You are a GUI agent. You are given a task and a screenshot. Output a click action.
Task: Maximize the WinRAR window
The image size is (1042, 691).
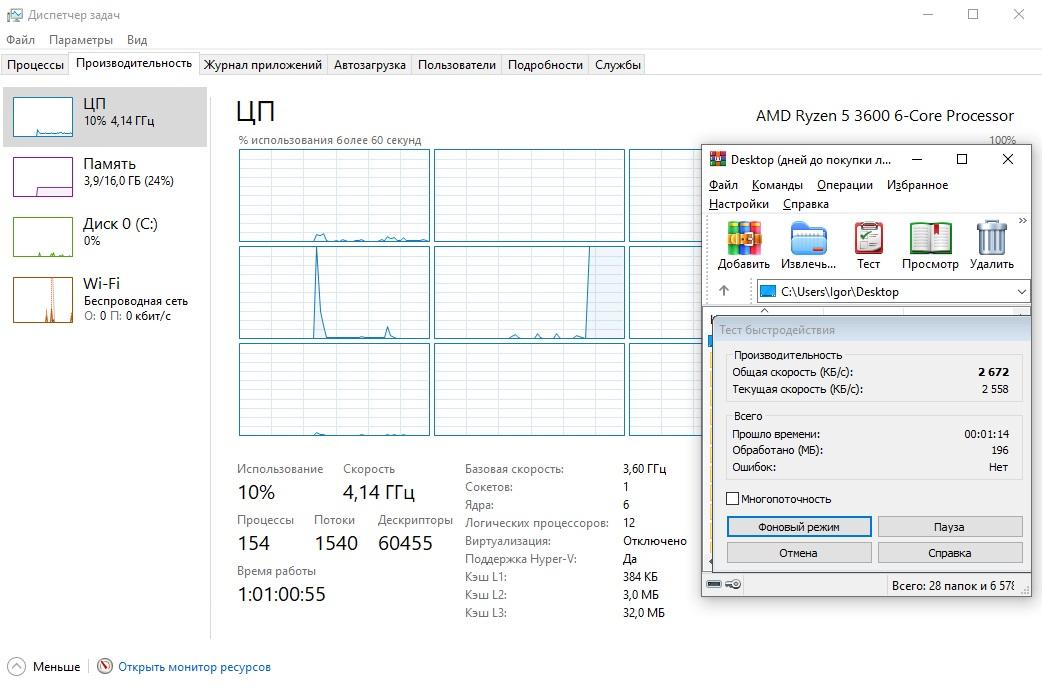point(962,159)
